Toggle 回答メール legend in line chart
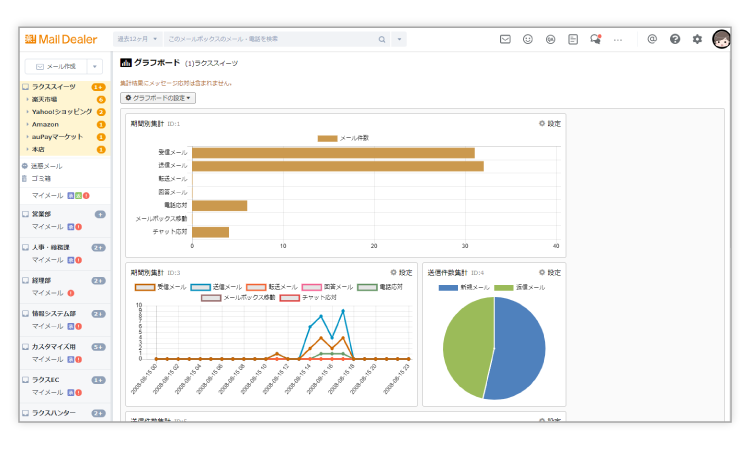This screenshot has height=450, width=750. click(x=327, y=287)
